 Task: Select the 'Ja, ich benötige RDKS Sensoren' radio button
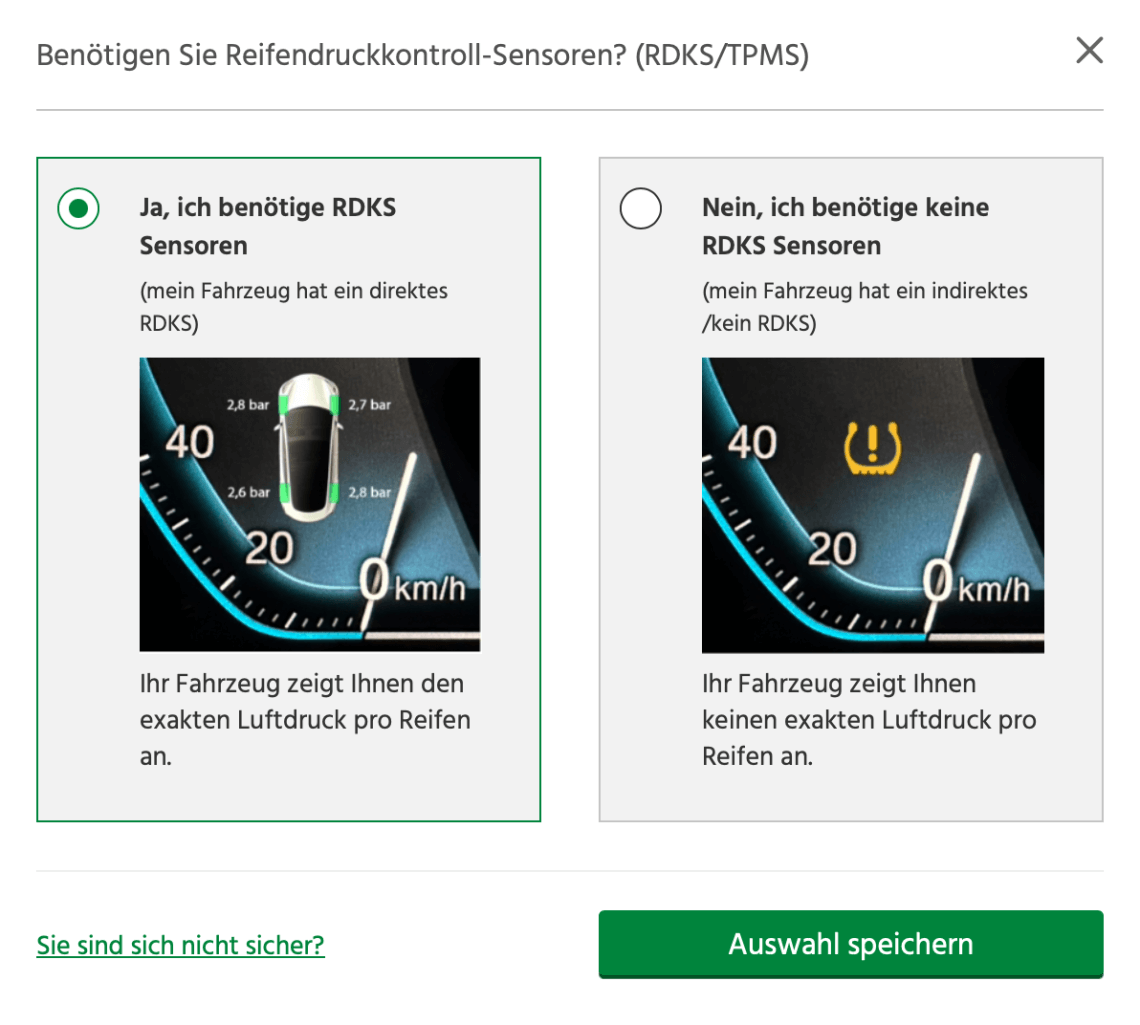pyautogui.click(x=78, y=208)
